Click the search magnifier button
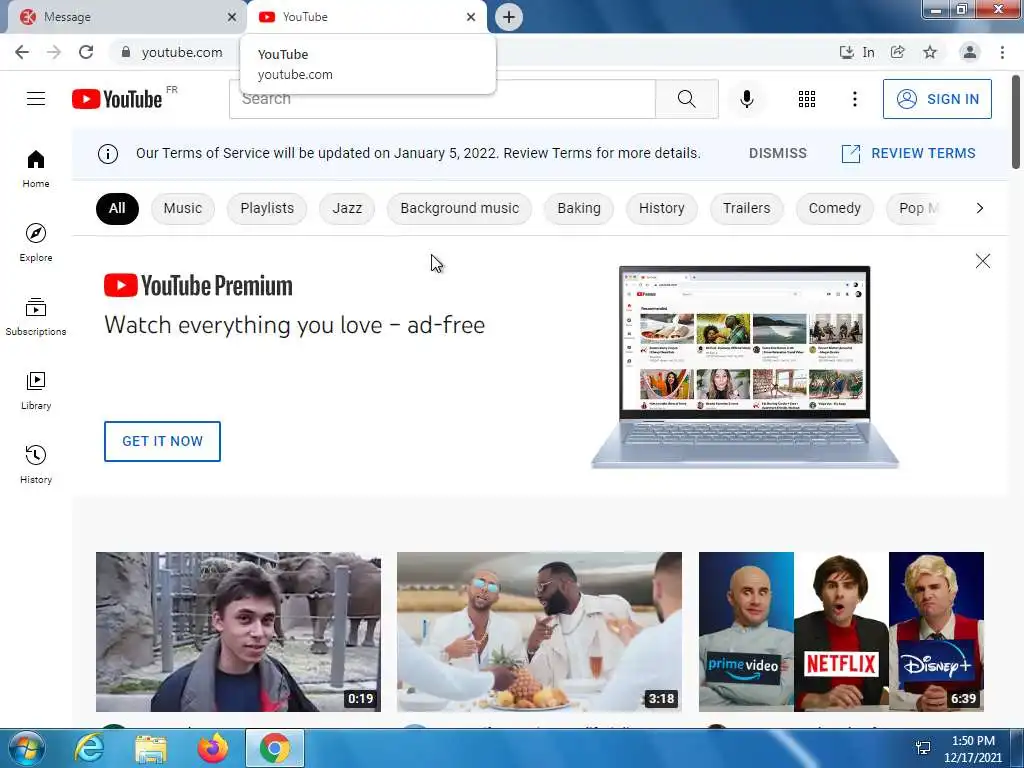This screenshot has height=768, width=1024. pos(686,99)
